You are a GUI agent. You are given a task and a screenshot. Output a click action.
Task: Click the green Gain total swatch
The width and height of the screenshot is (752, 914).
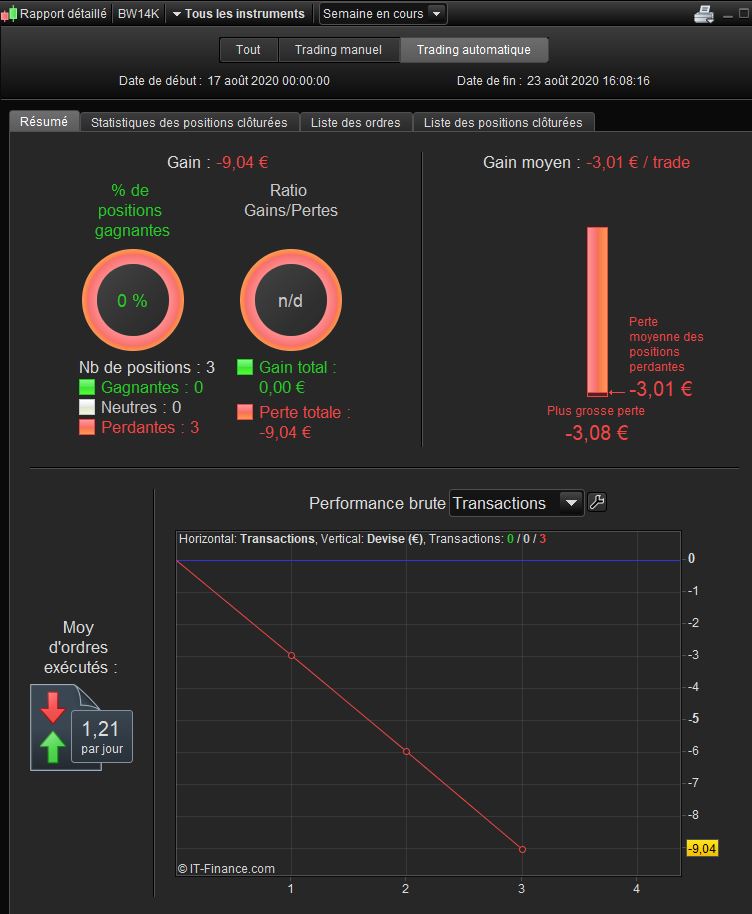pyautogui.click(x=245, y=367)
